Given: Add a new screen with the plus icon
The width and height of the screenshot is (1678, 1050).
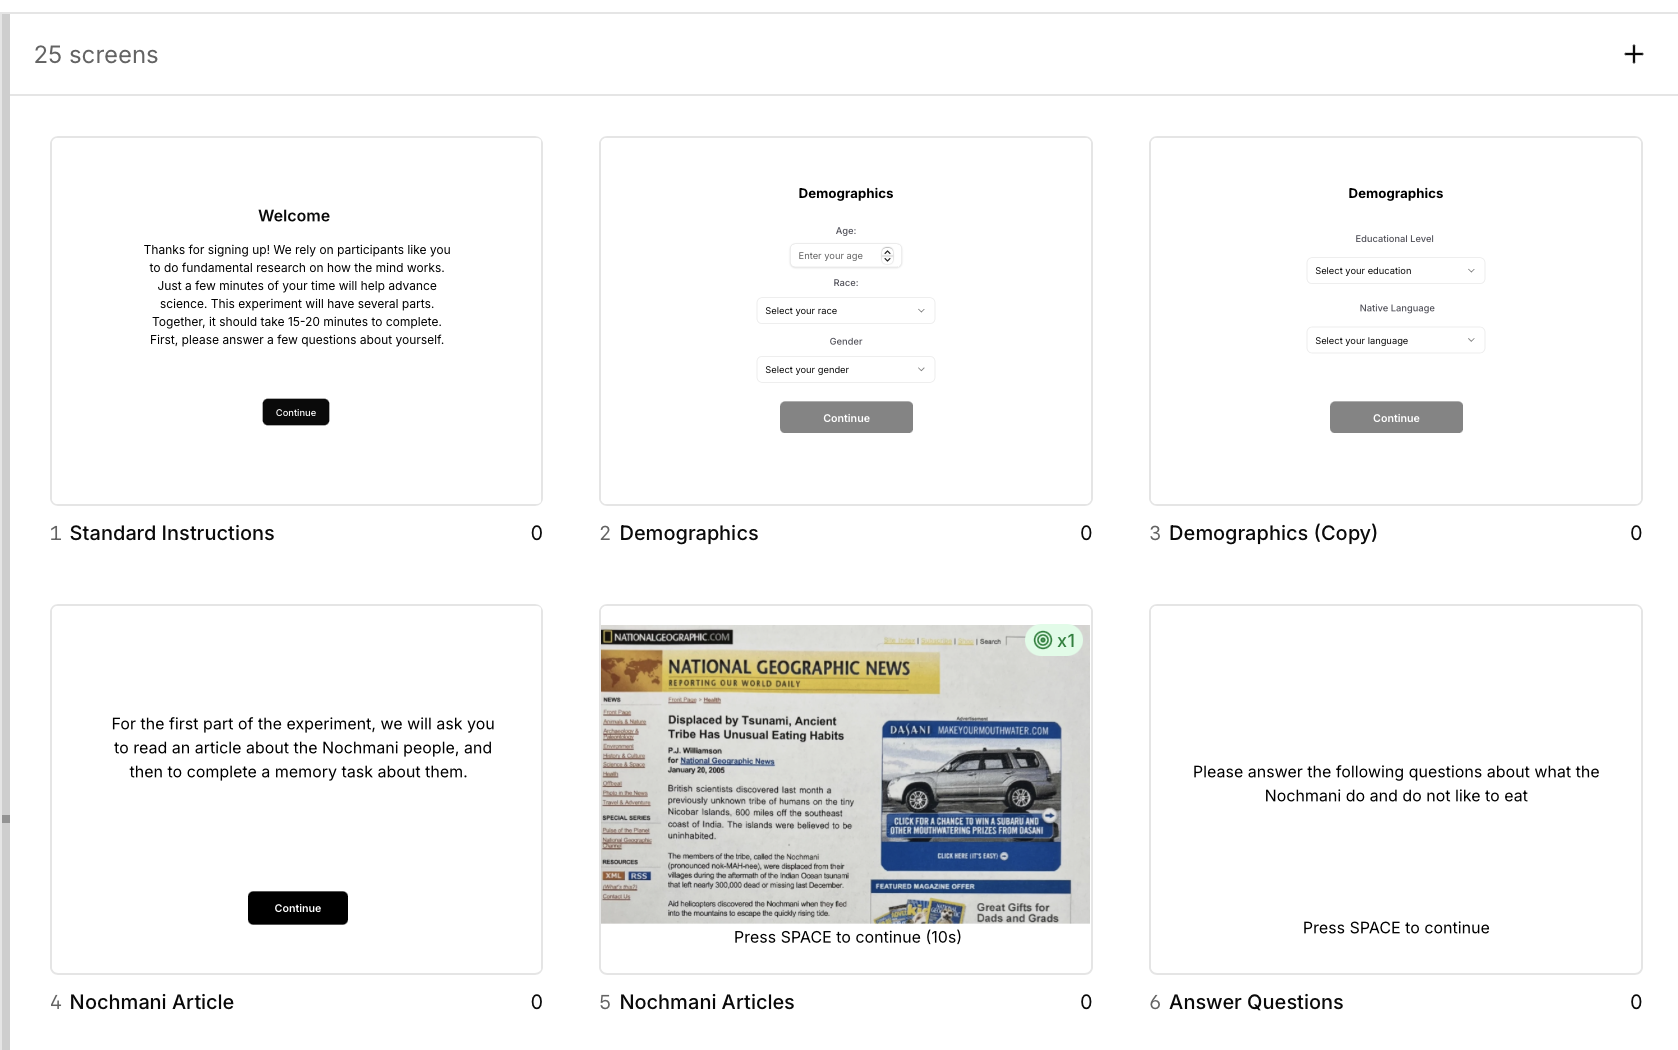Looking at the screenshot, I should point(1634,53).
